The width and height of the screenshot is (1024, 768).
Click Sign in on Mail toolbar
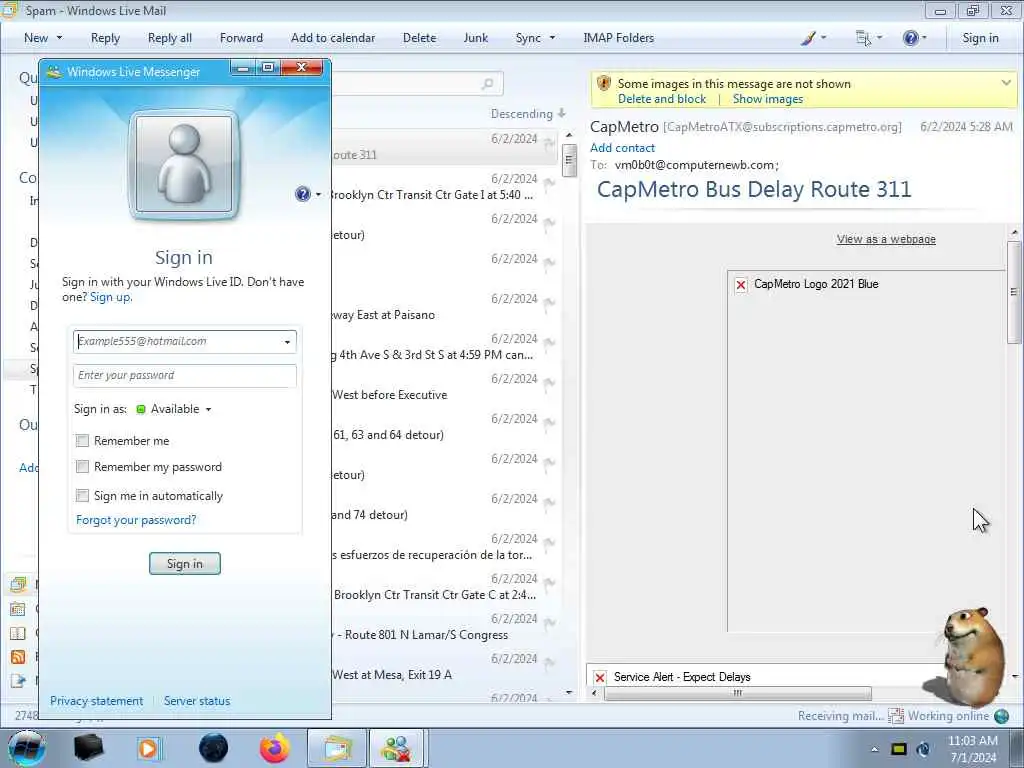click(980, 38)
